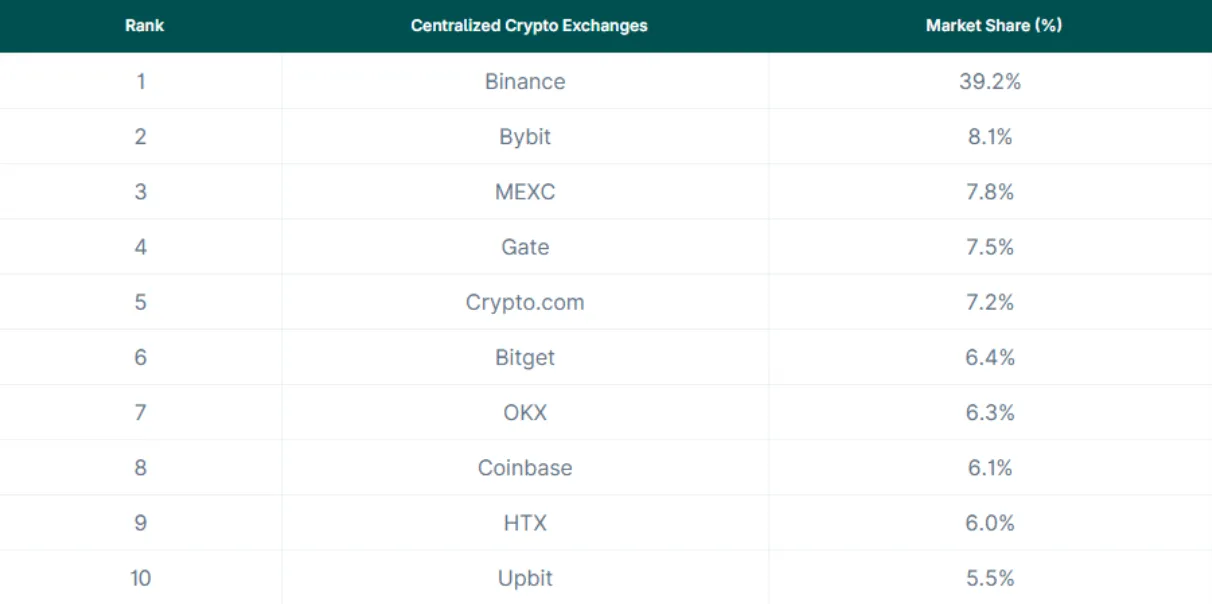The image size is (1212, 604).
Task: Select the Bybit exchange cell
Action: coord(525,137)
